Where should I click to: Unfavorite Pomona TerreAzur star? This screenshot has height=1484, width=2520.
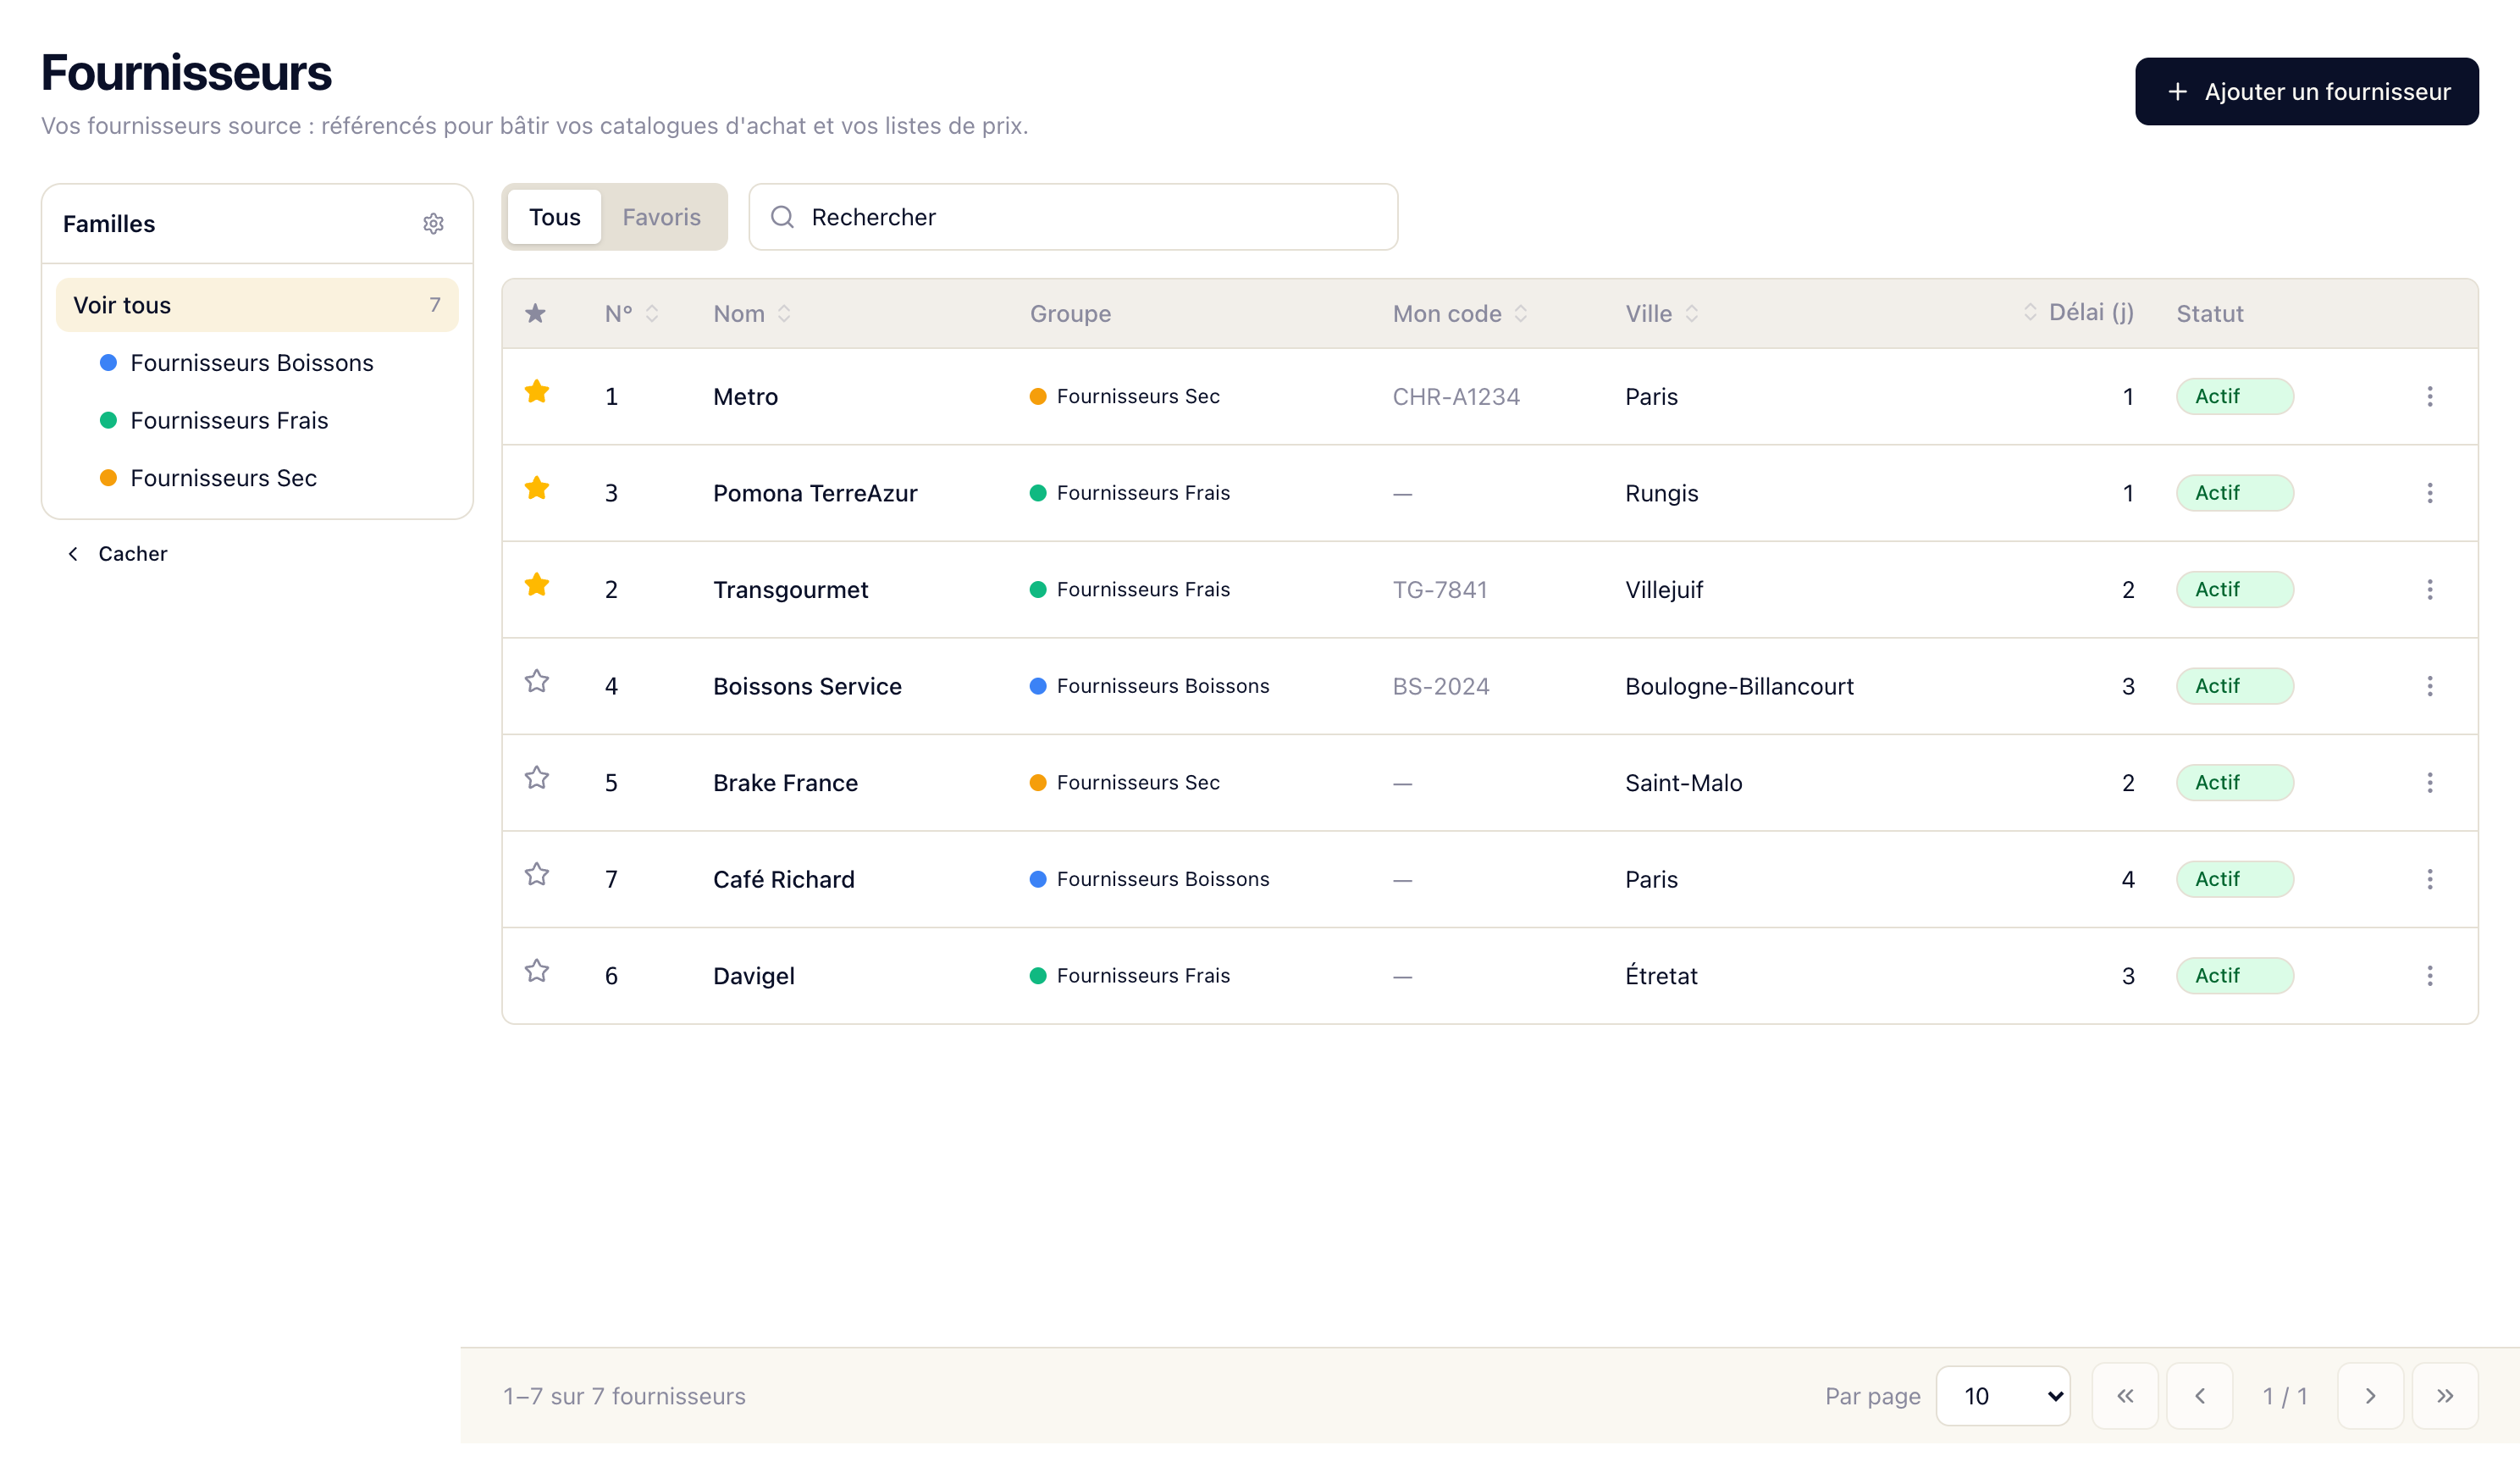[537, 488]
